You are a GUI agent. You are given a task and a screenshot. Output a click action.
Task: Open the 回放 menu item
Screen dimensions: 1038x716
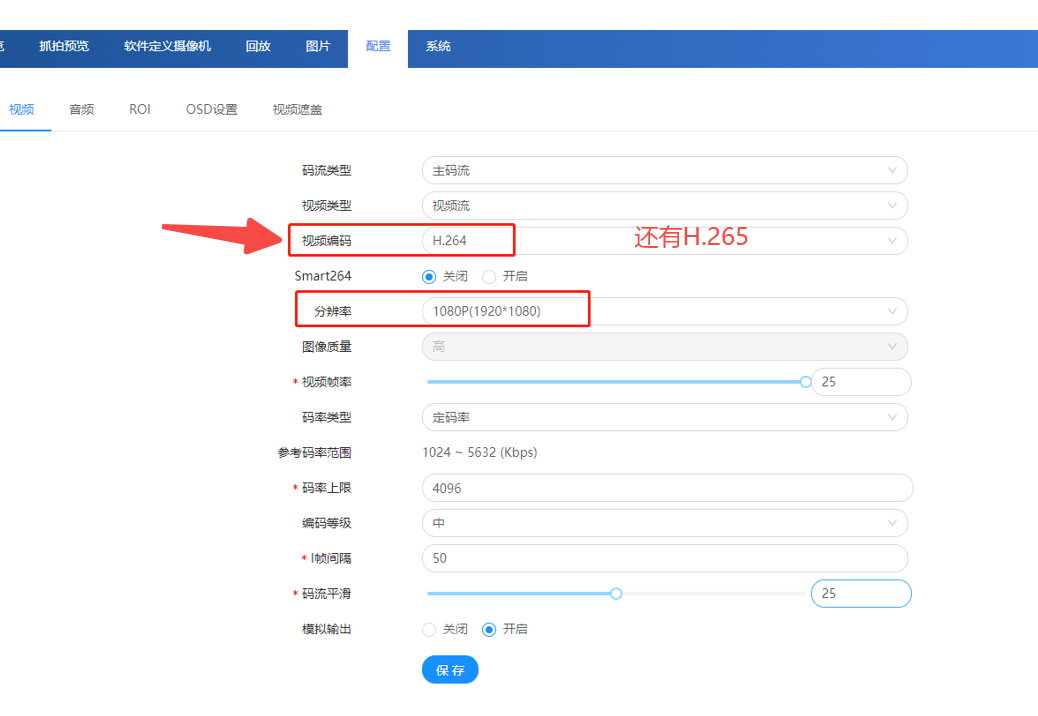coord(257,47)
